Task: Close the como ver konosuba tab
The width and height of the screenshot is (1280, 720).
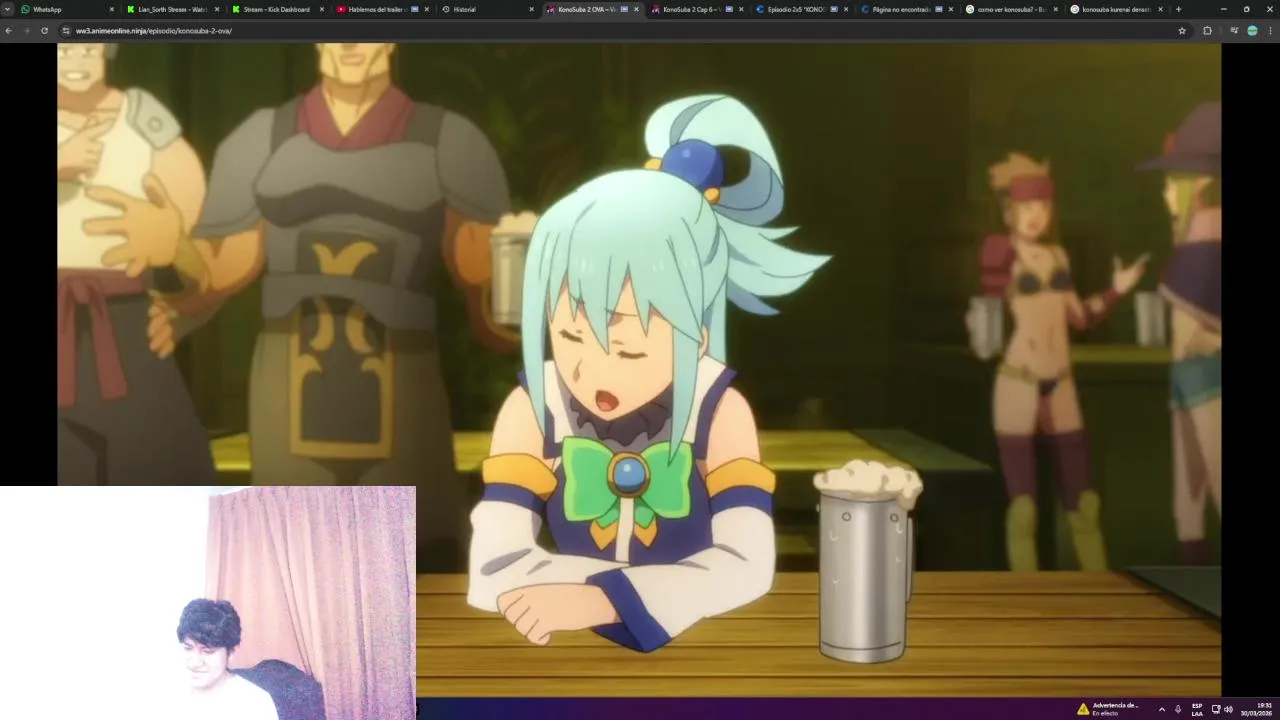Action: tap(1056, 9)
